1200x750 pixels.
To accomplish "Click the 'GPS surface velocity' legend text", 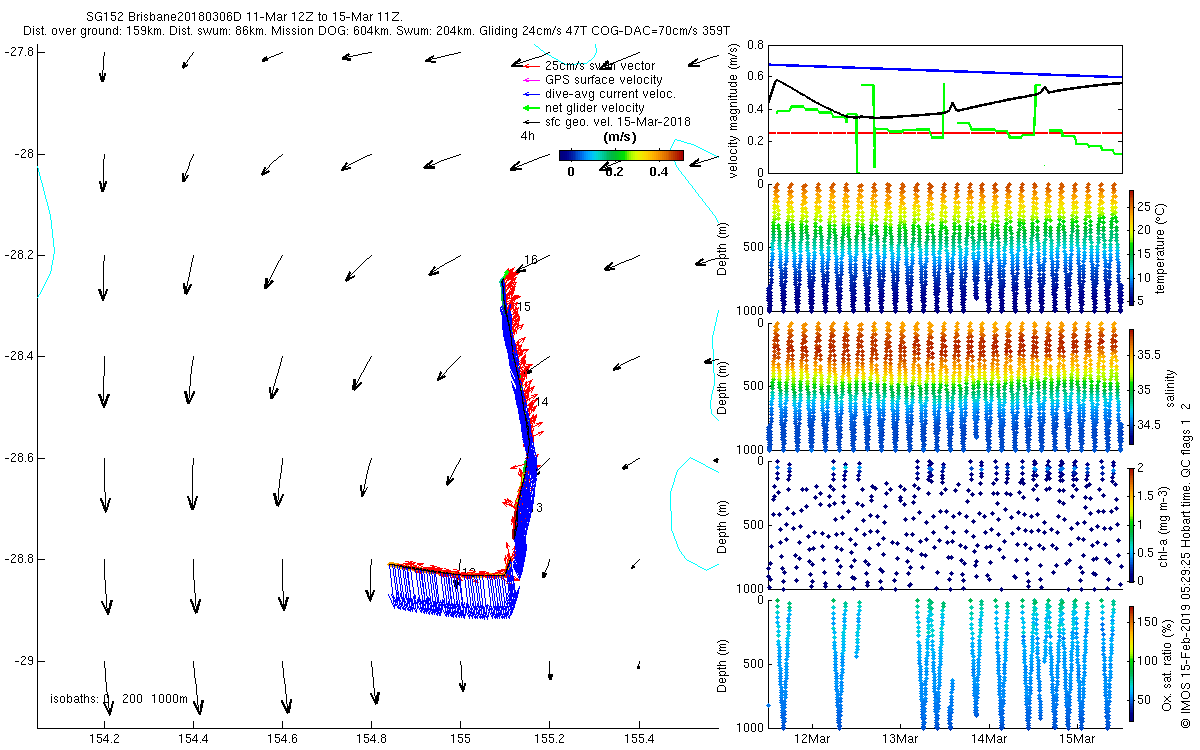I will coord(603,80).
